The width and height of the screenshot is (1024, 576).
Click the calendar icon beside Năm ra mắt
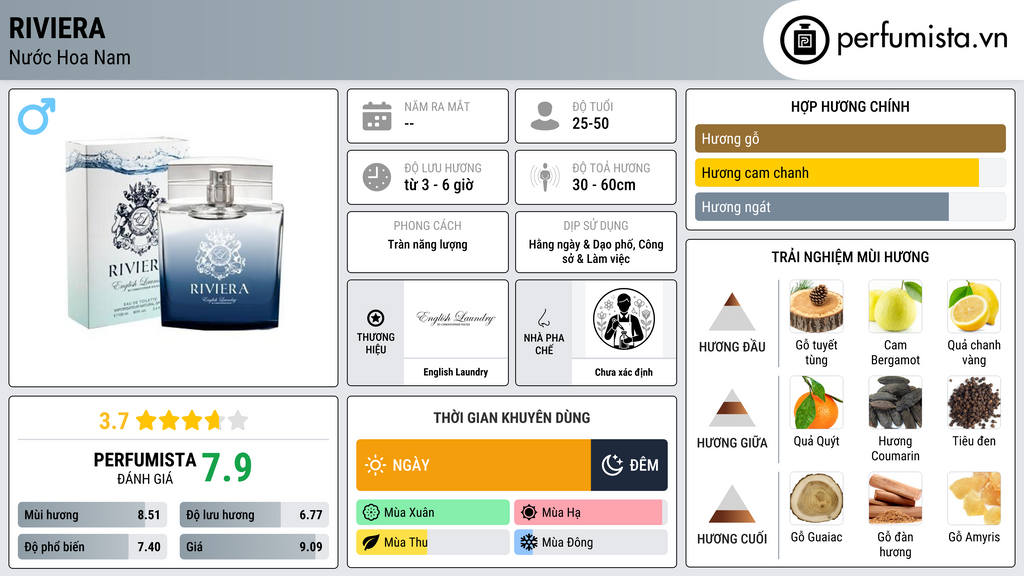click(x=377, y=116)
